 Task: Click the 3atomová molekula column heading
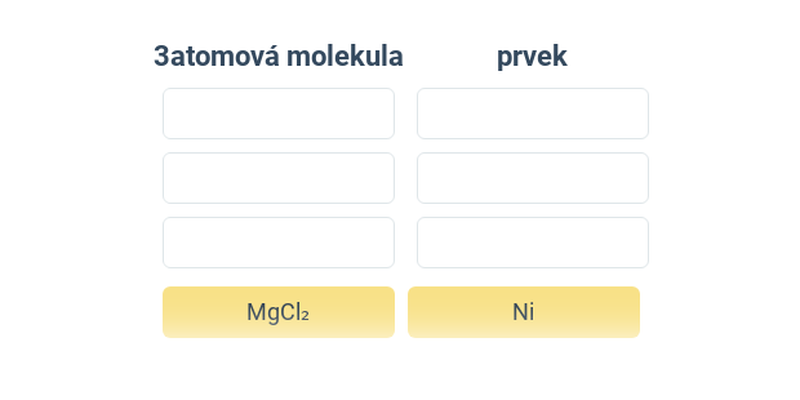(x=279, y=56)
